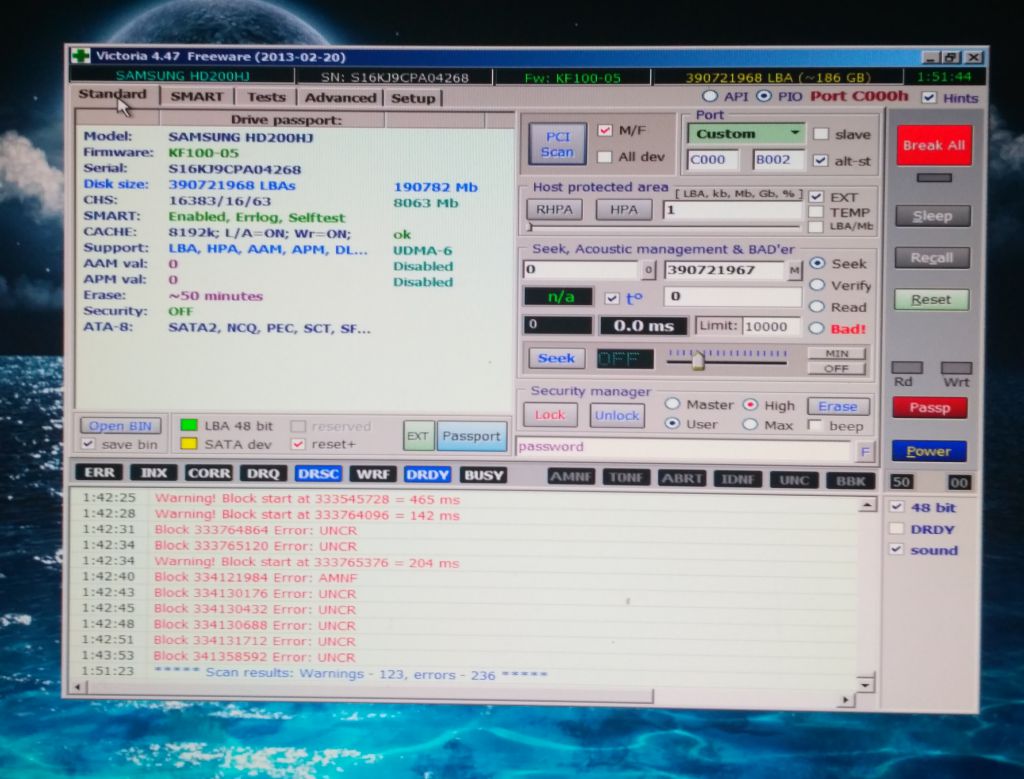Click the DRSC status indicator
The width and height of the screenshot is (1024, 779).
[318, 474]
